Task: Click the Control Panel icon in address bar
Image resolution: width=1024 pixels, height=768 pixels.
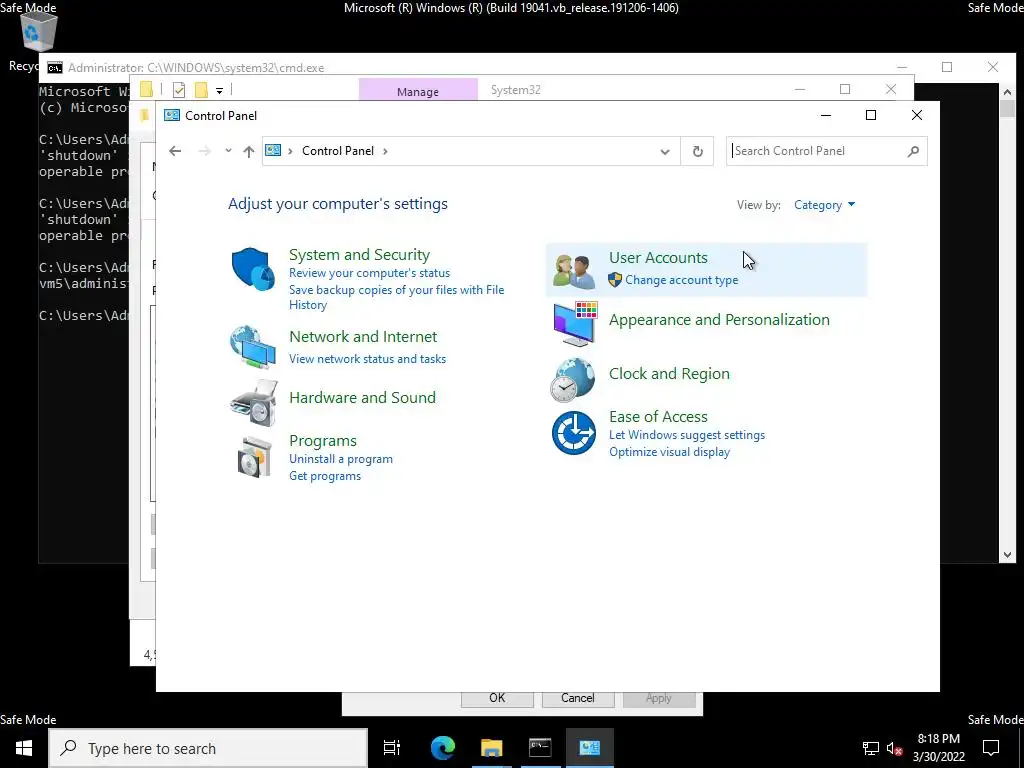Action: click(x=273, y=150)
